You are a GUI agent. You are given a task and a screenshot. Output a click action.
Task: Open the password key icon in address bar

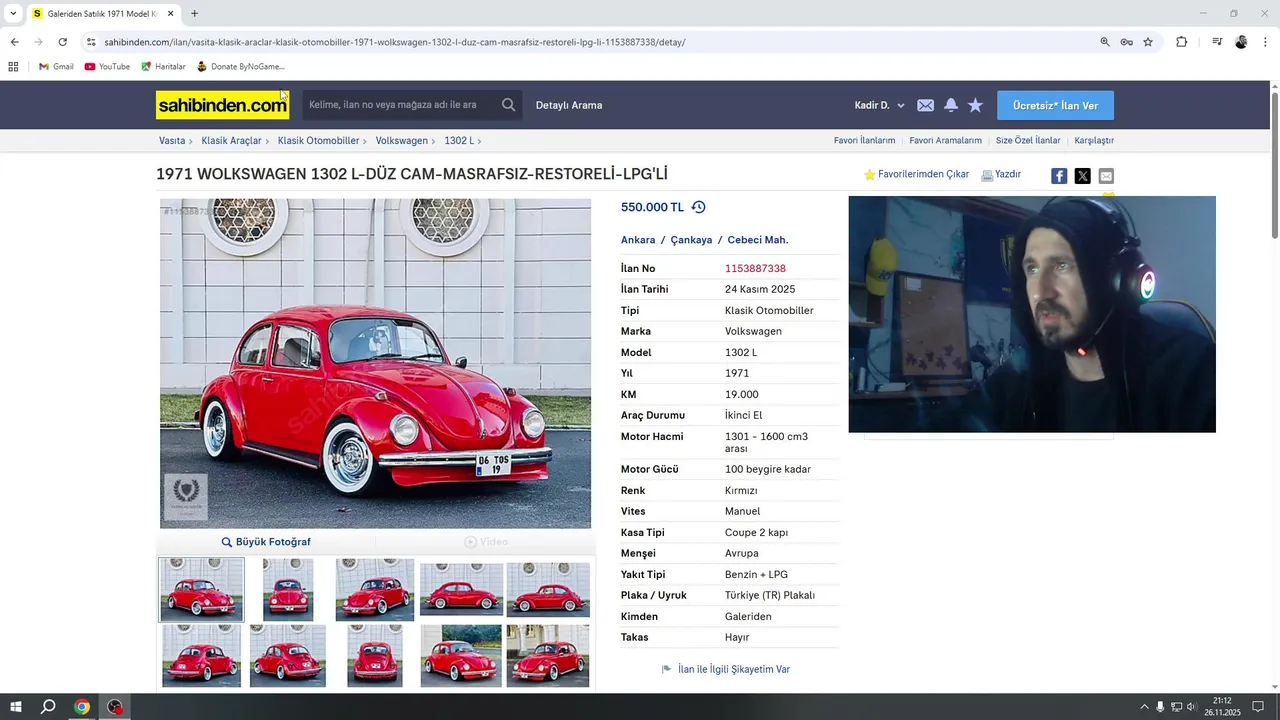[1127, 42]
